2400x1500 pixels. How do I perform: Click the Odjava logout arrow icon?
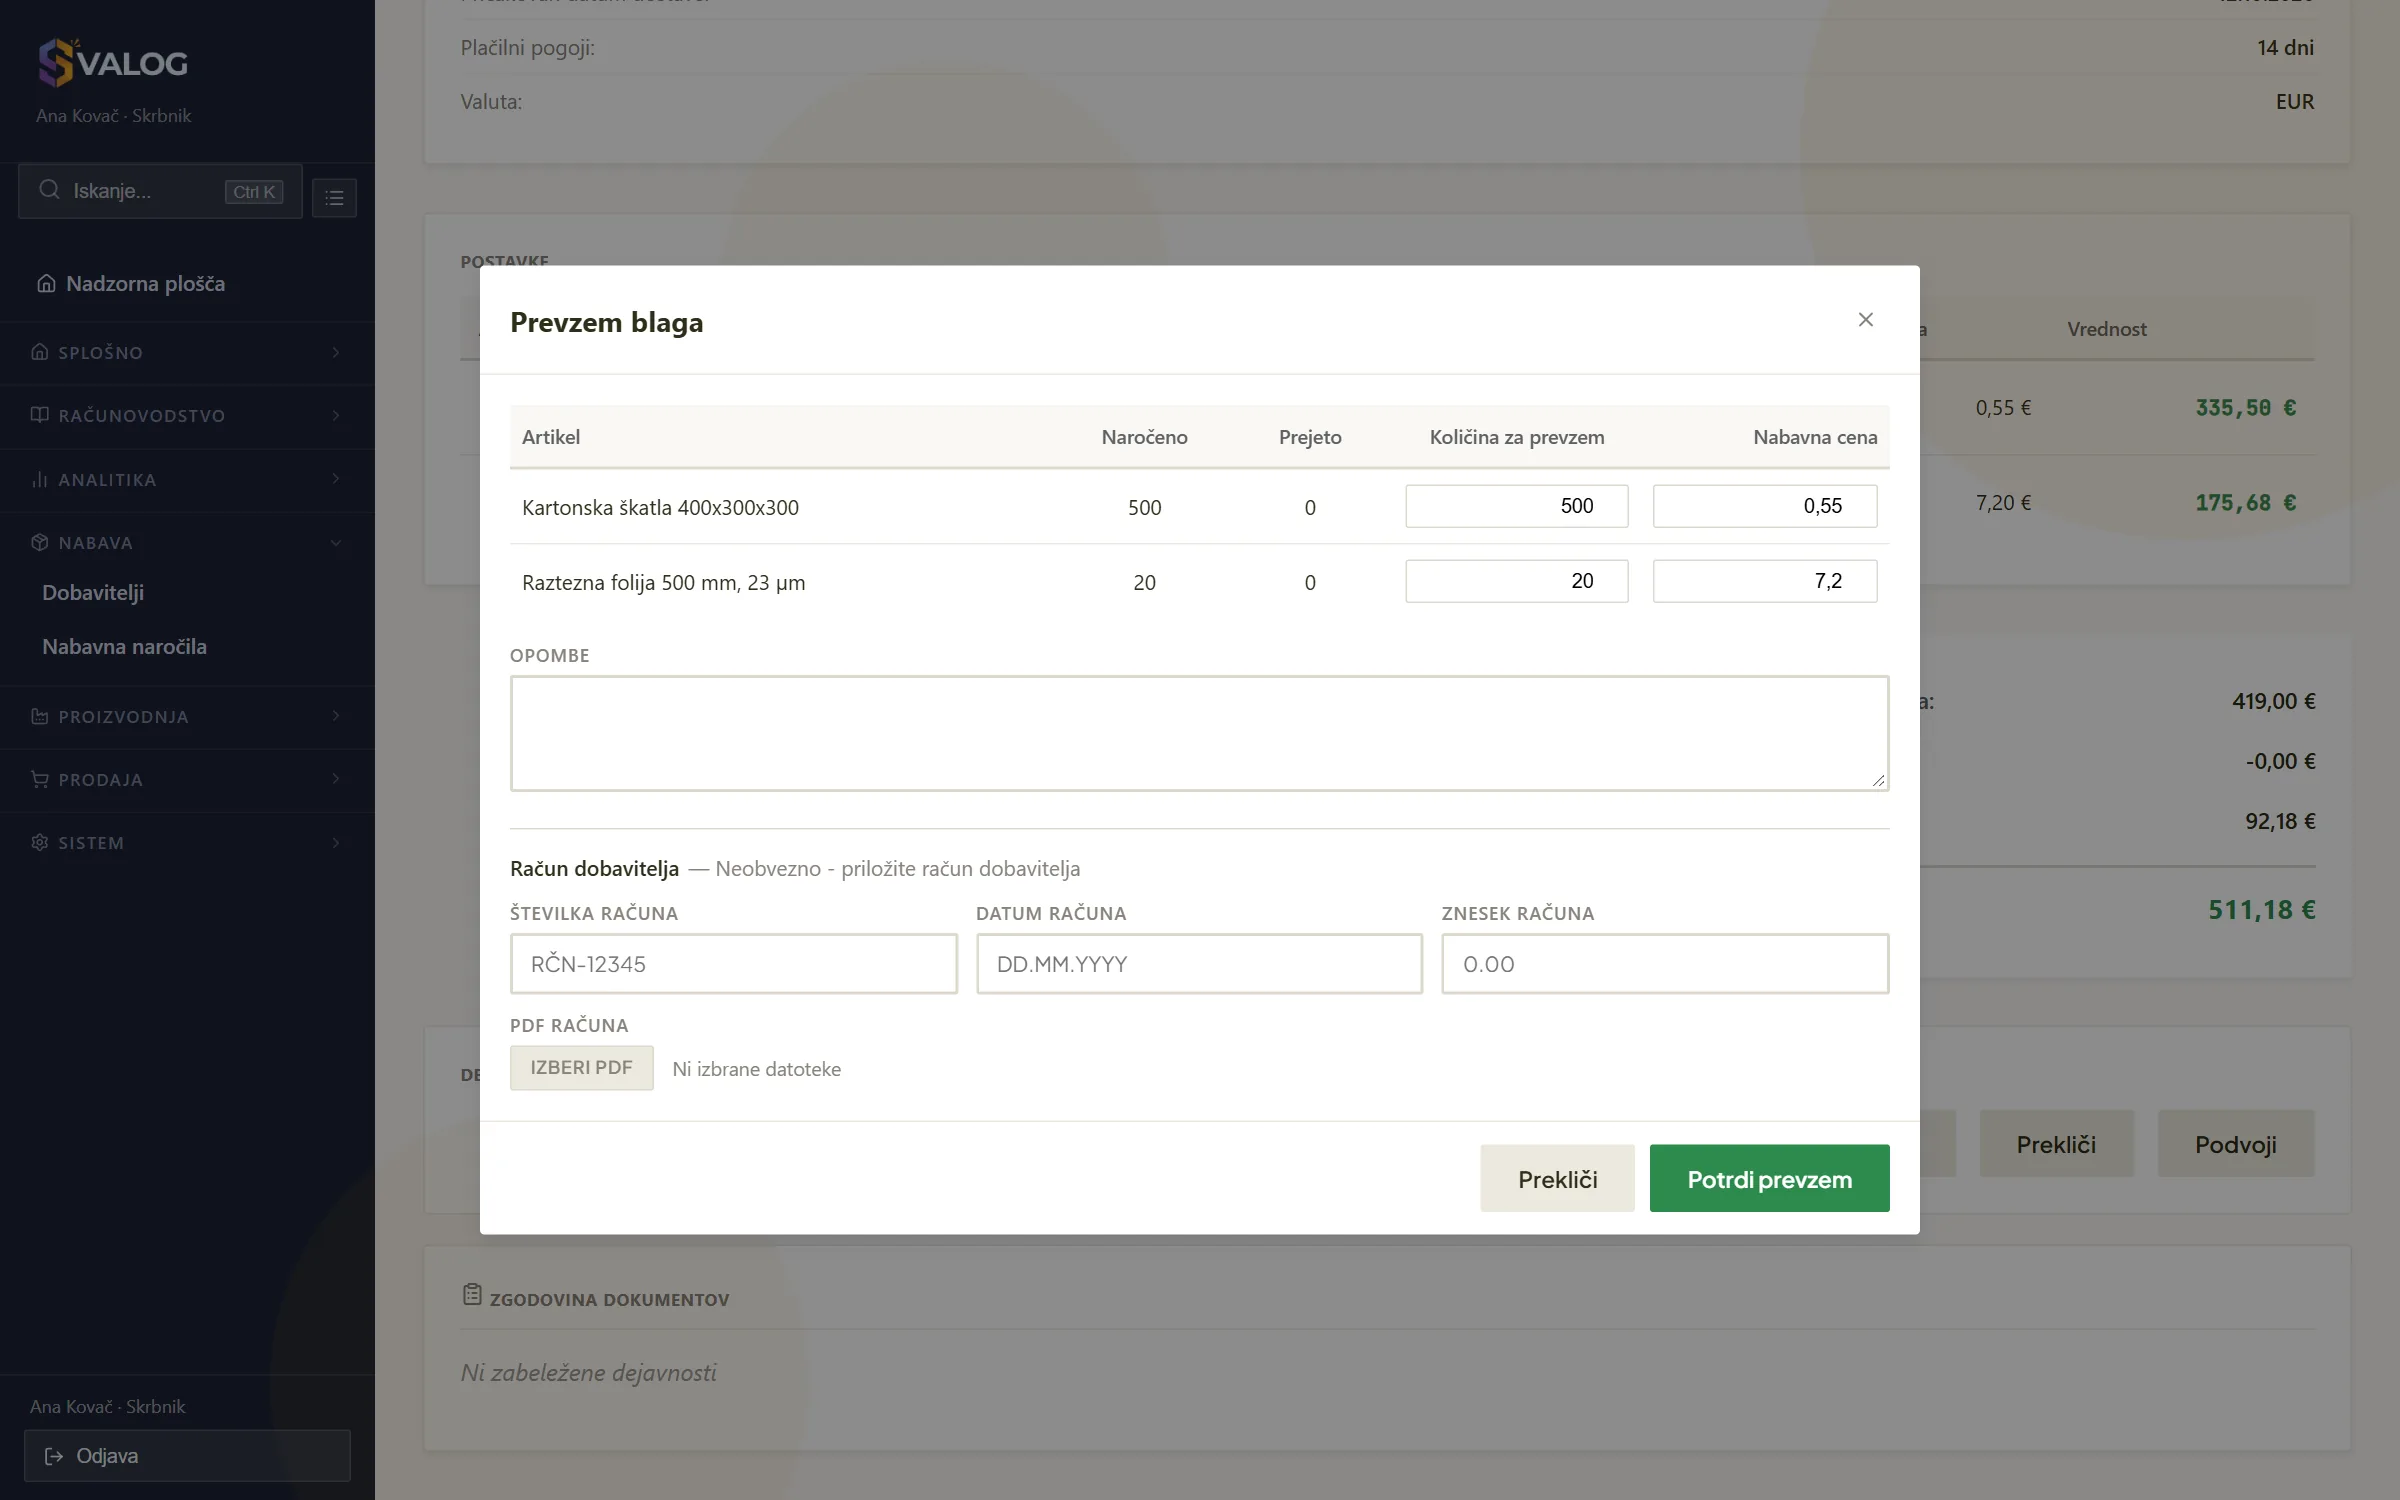(x=54, y=1456)
